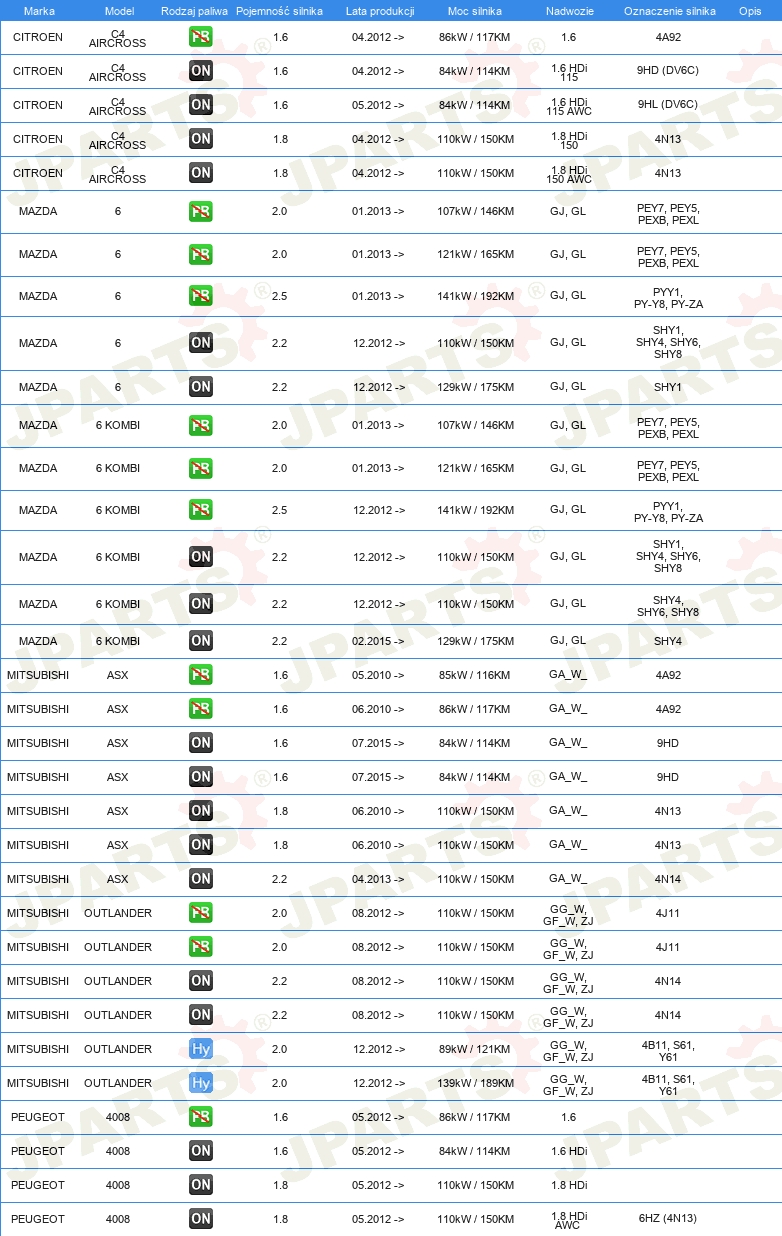Click the petrol icon for Mazda 6 KOMBI 2.5

(201, 510)
